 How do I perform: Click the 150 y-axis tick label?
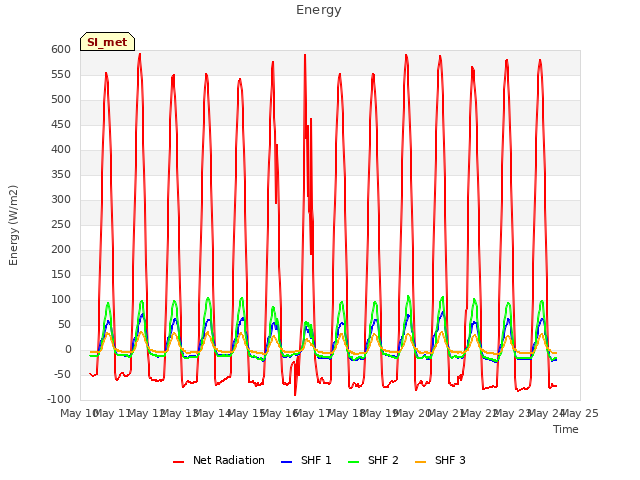(x=61, y=275)
